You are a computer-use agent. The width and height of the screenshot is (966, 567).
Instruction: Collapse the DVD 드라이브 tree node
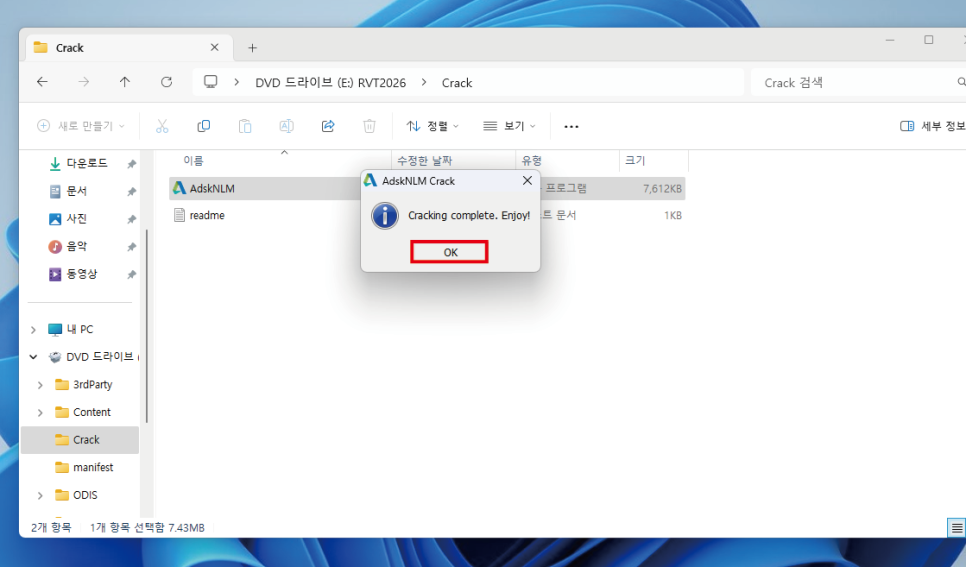coord(33,357)
